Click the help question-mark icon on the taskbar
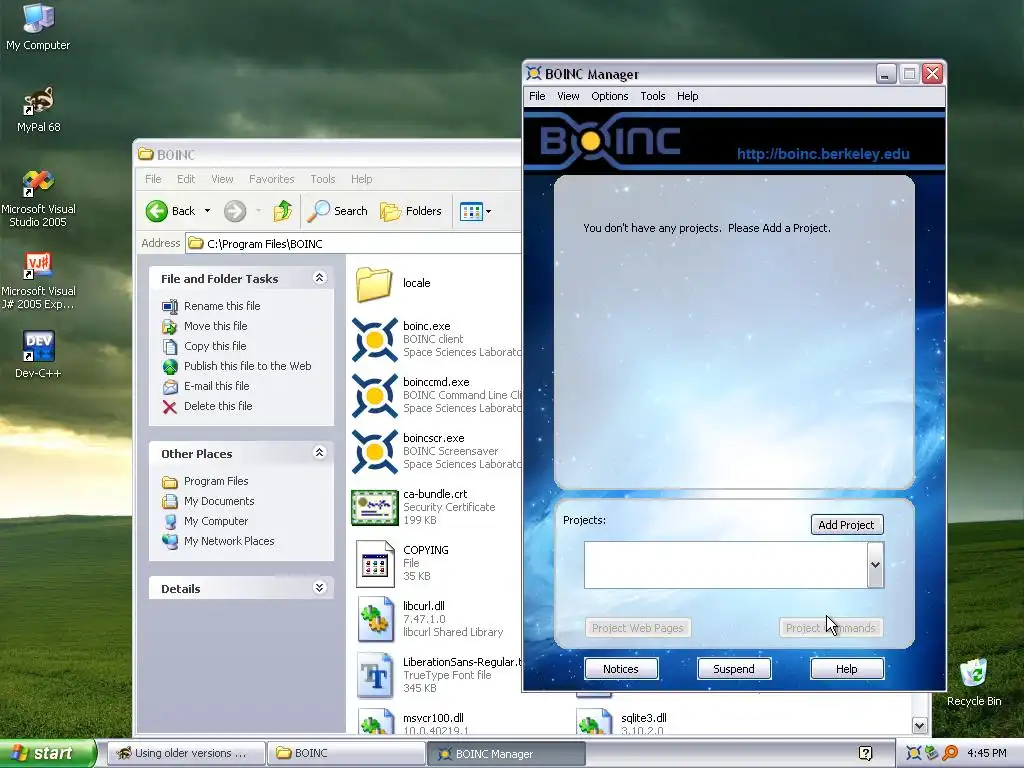The image size is (1024, 768). 865,753
